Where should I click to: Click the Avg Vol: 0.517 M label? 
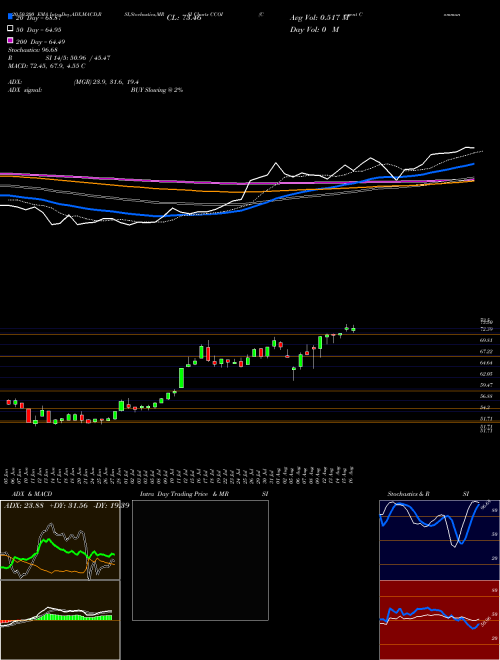(x=319, y=18)
